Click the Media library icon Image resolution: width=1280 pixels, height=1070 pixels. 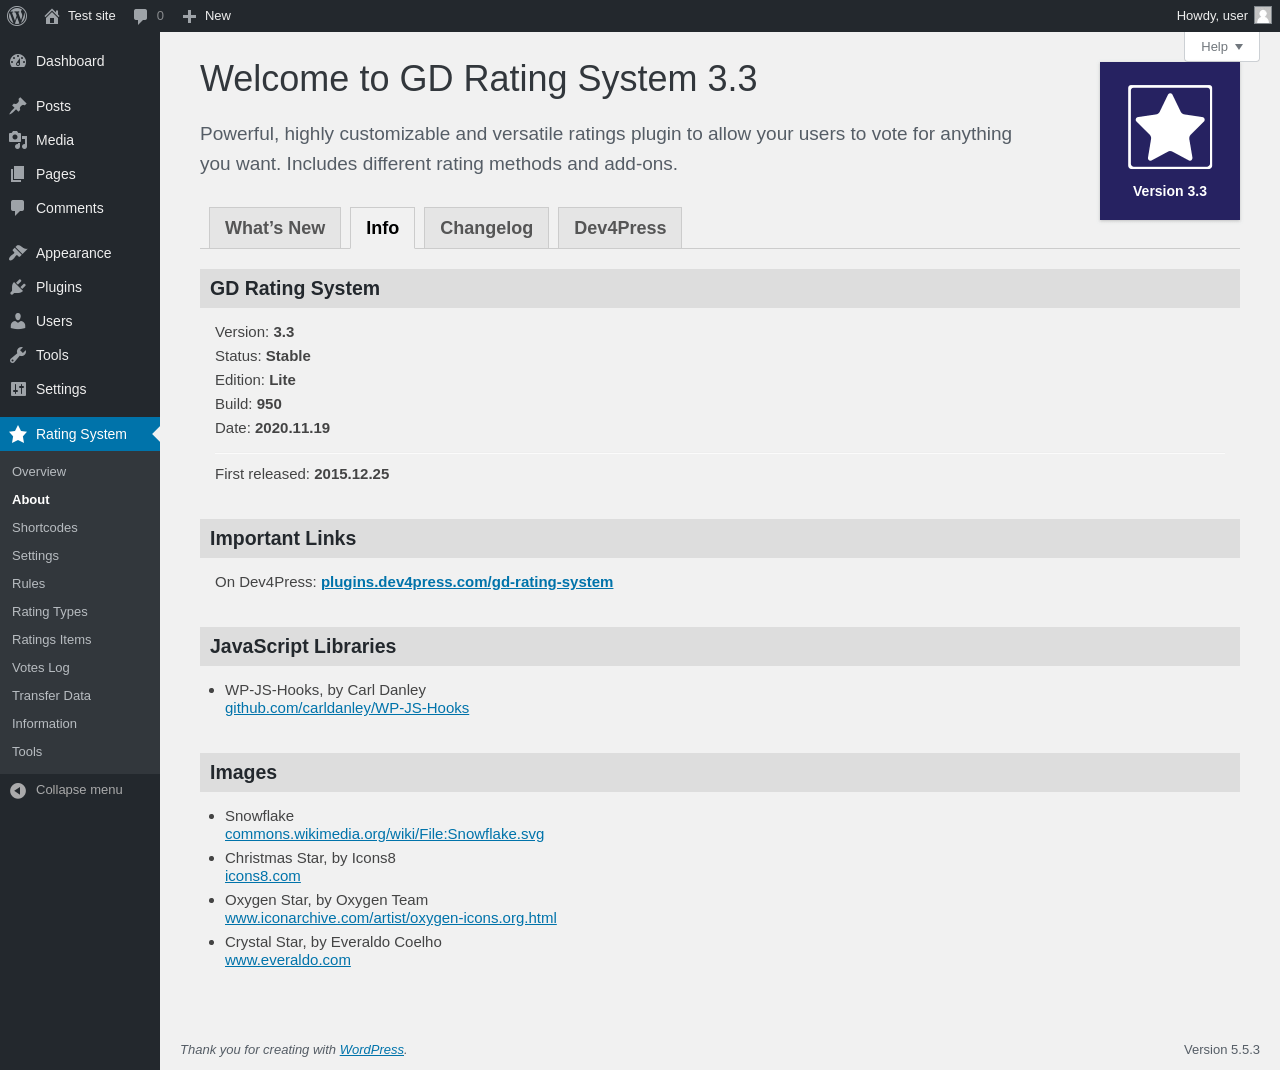tap(18, 140)
